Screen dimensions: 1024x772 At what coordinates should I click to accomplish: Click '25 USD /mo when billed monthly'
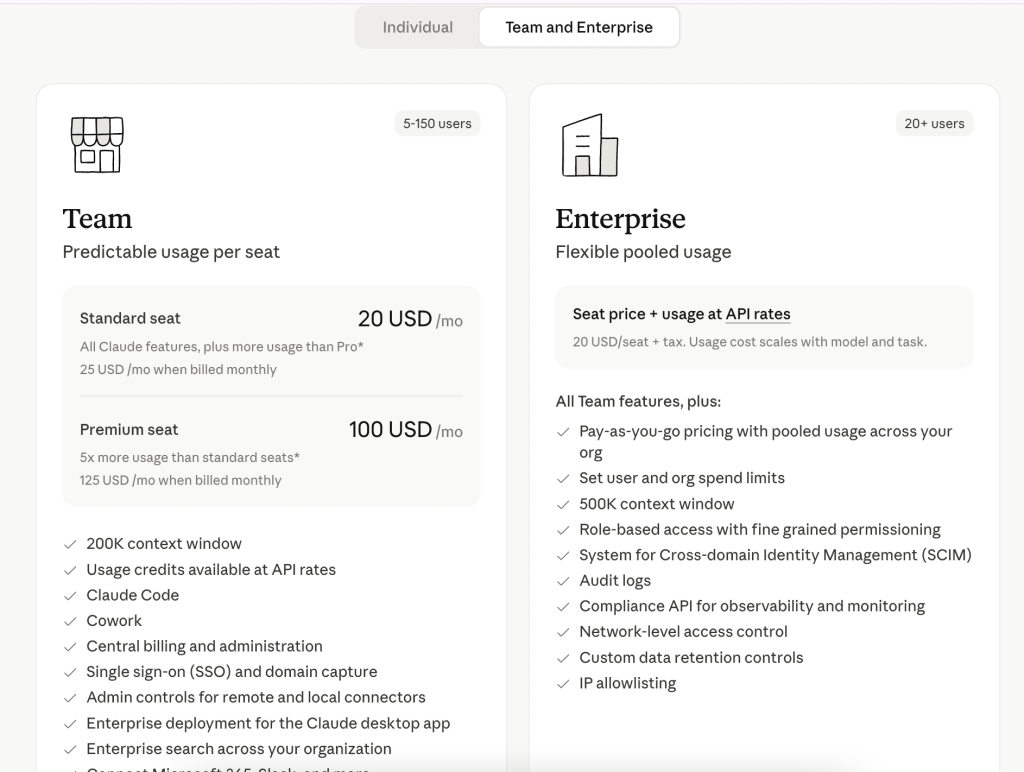coord(178,370)
